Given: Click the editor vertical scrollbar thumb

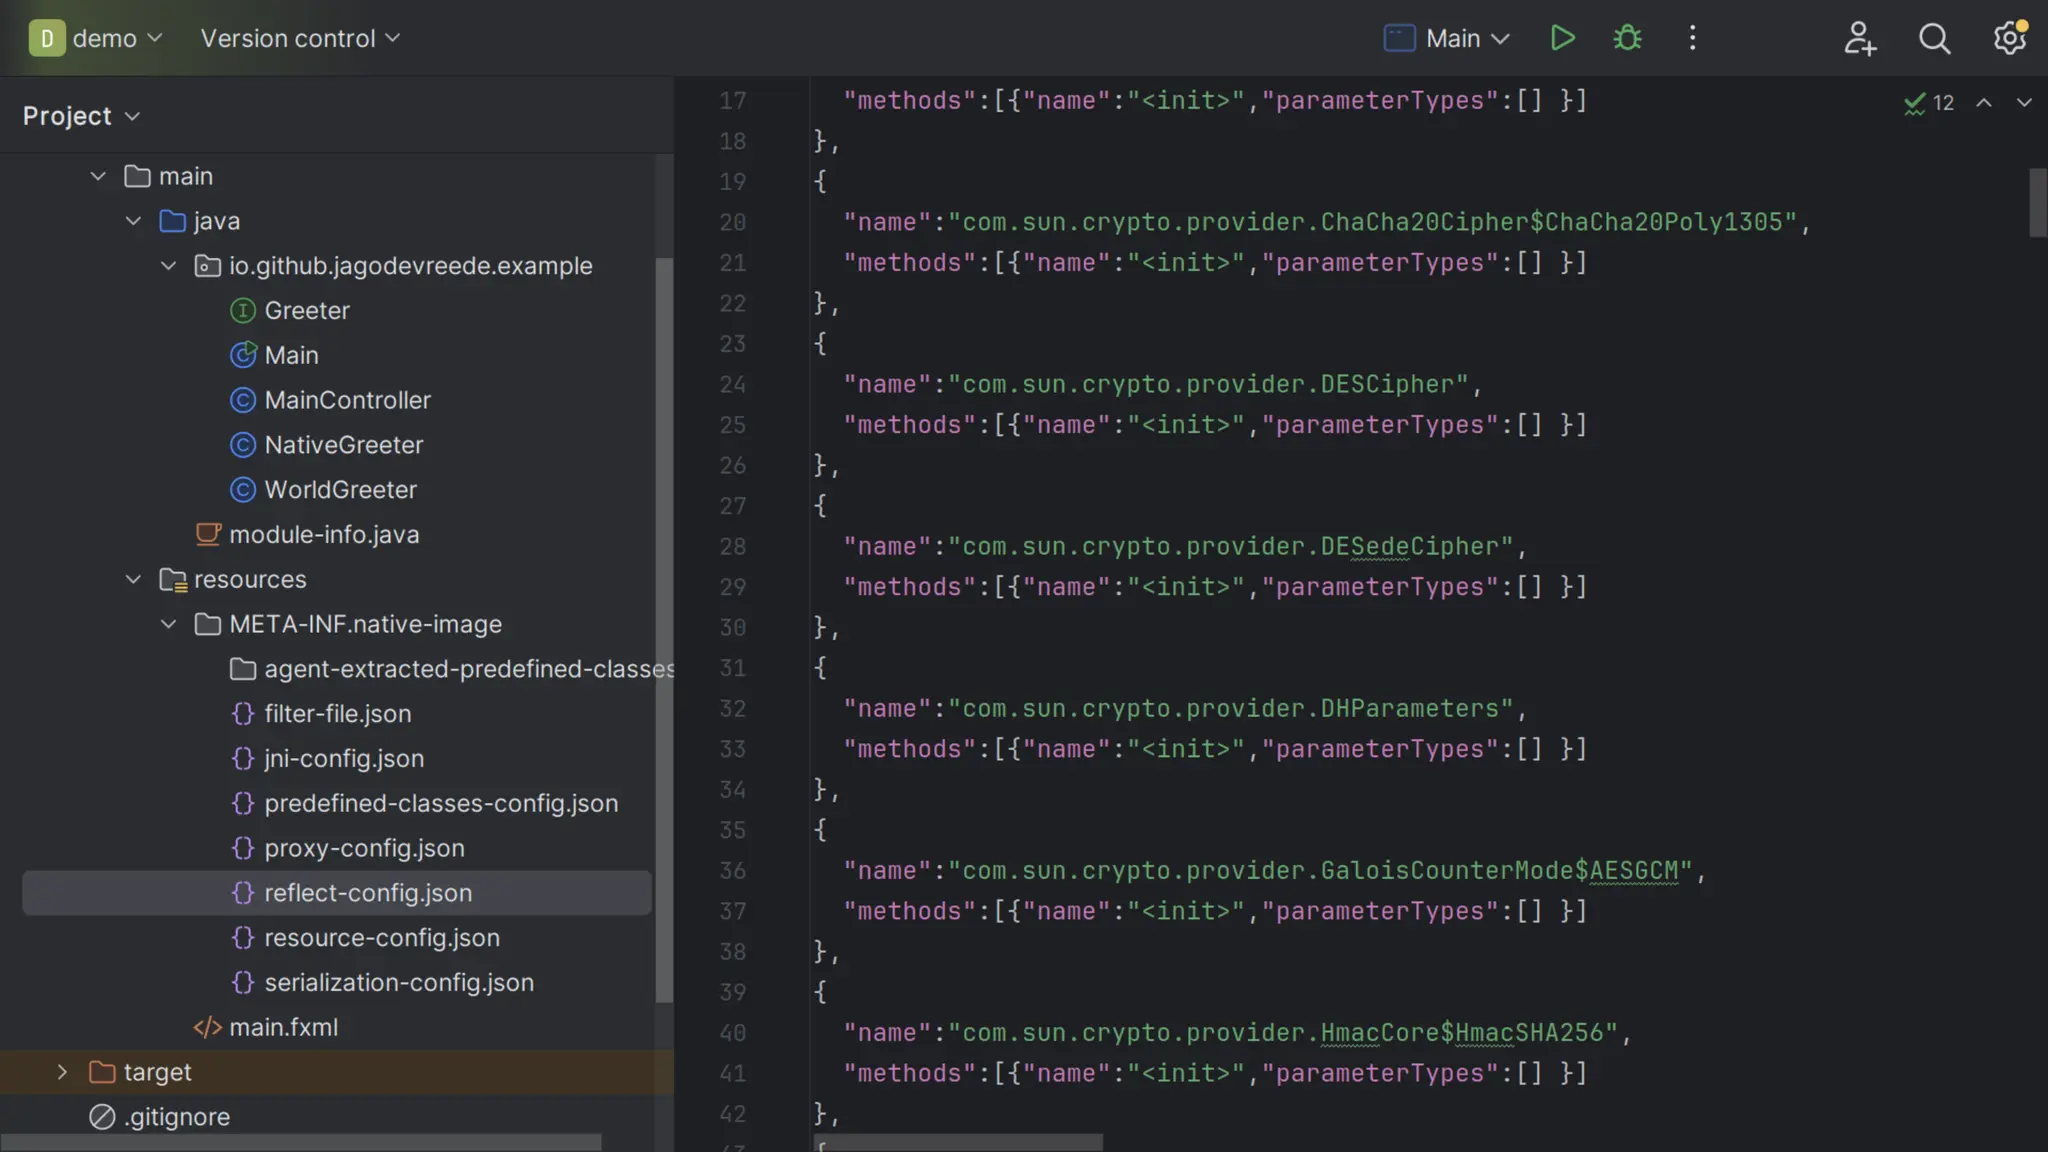Looking at the screenshot, I should 2037,203.
